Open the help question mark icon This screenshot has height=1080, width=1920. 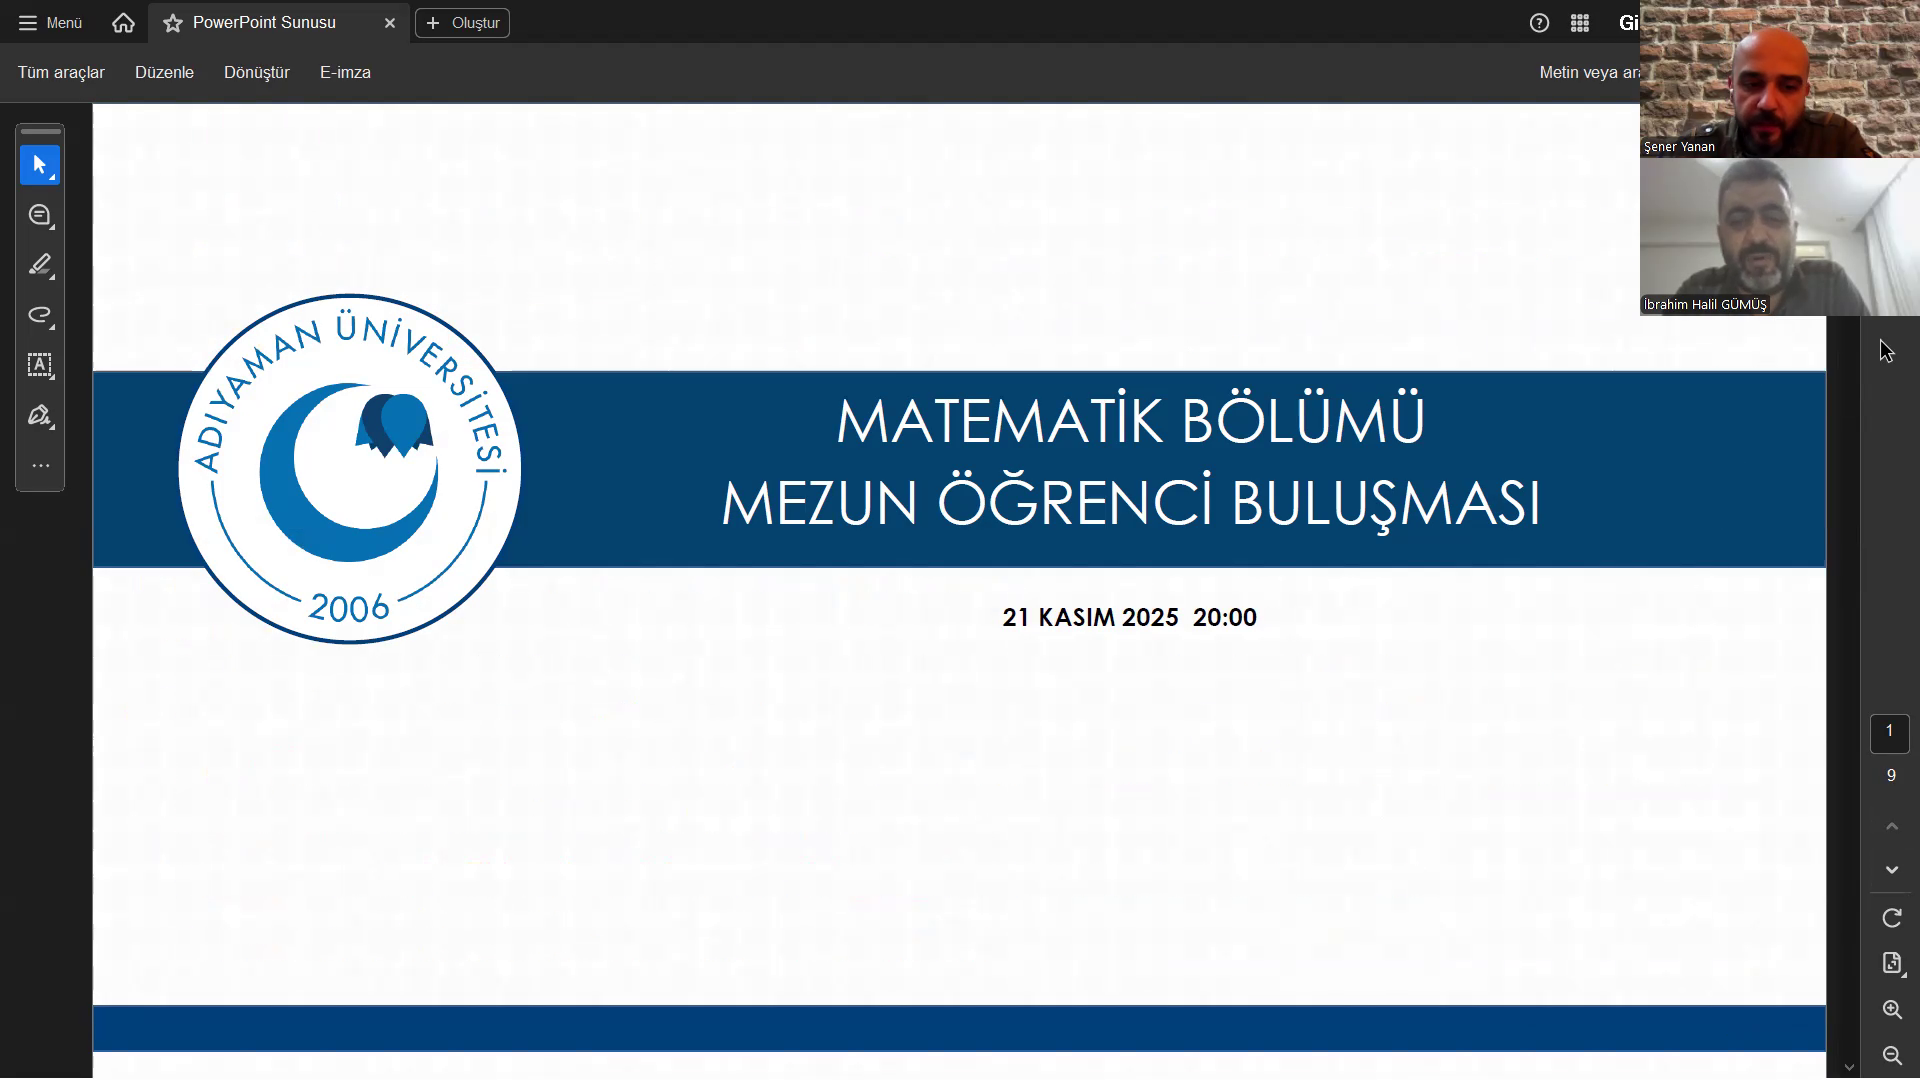(1539, 23)
